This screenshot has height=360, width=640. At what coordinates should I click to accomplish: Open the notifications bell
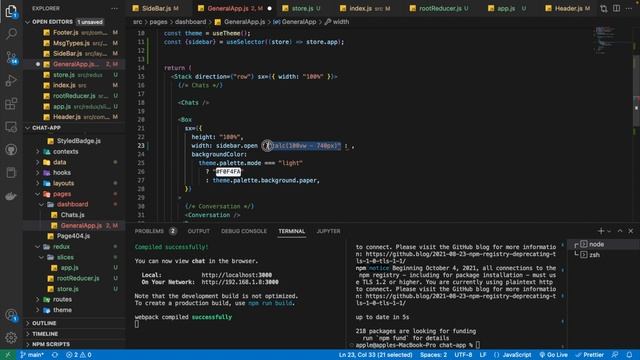629,355
